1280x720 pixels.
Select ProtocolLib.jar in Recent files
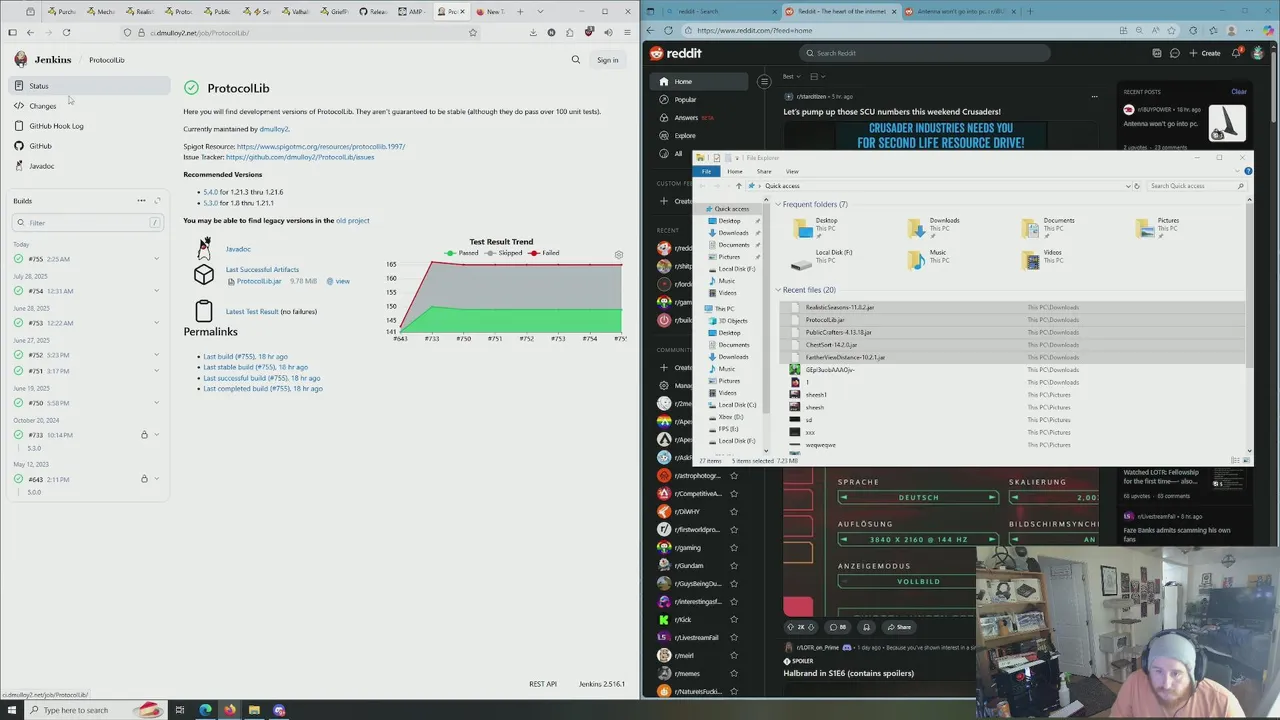coord(1012,320)
